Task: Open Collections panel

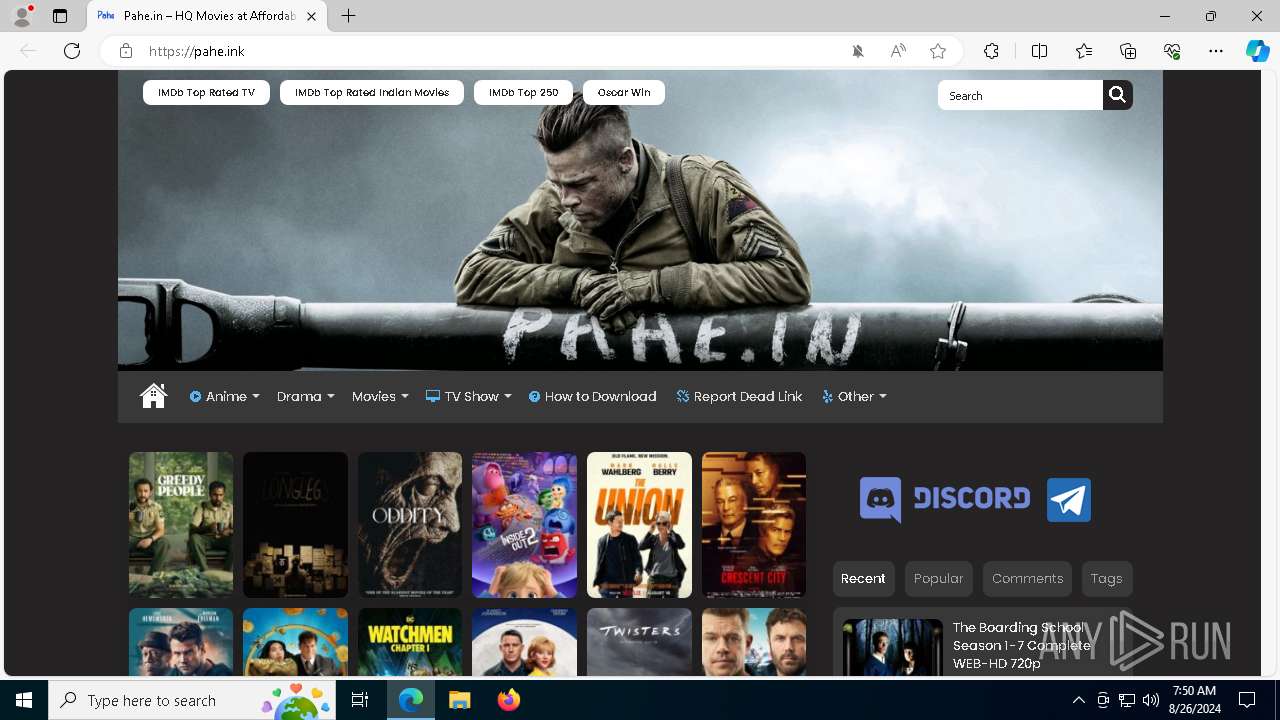Action: click(x=1128, y=51)
